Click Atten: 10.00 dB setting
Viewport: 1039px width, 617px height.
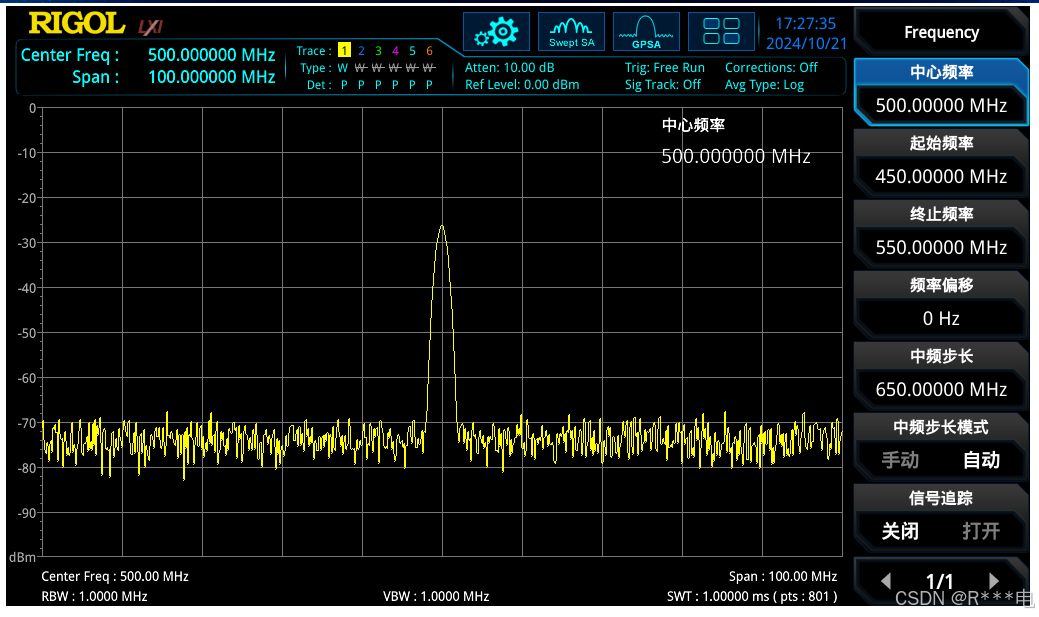coord(510,68)
